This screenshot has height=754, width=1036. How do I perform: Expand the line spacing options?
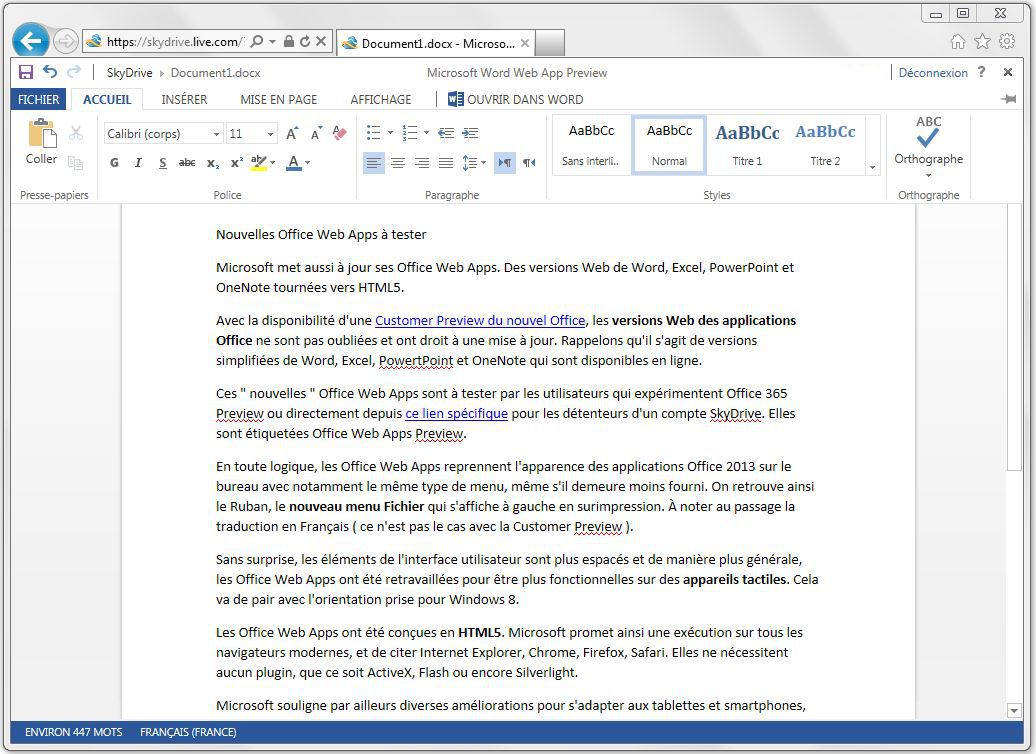[474, 163]
